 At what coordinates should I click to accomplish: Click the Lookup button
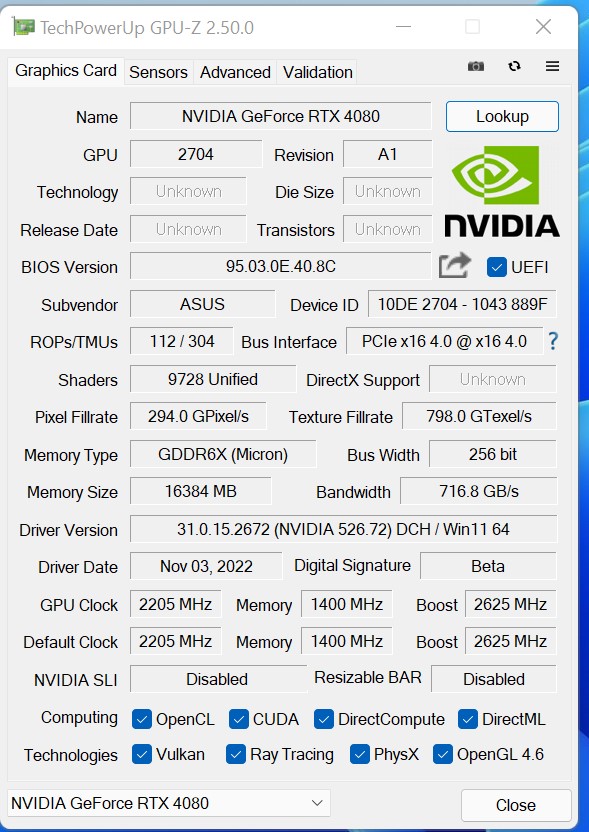502,116
